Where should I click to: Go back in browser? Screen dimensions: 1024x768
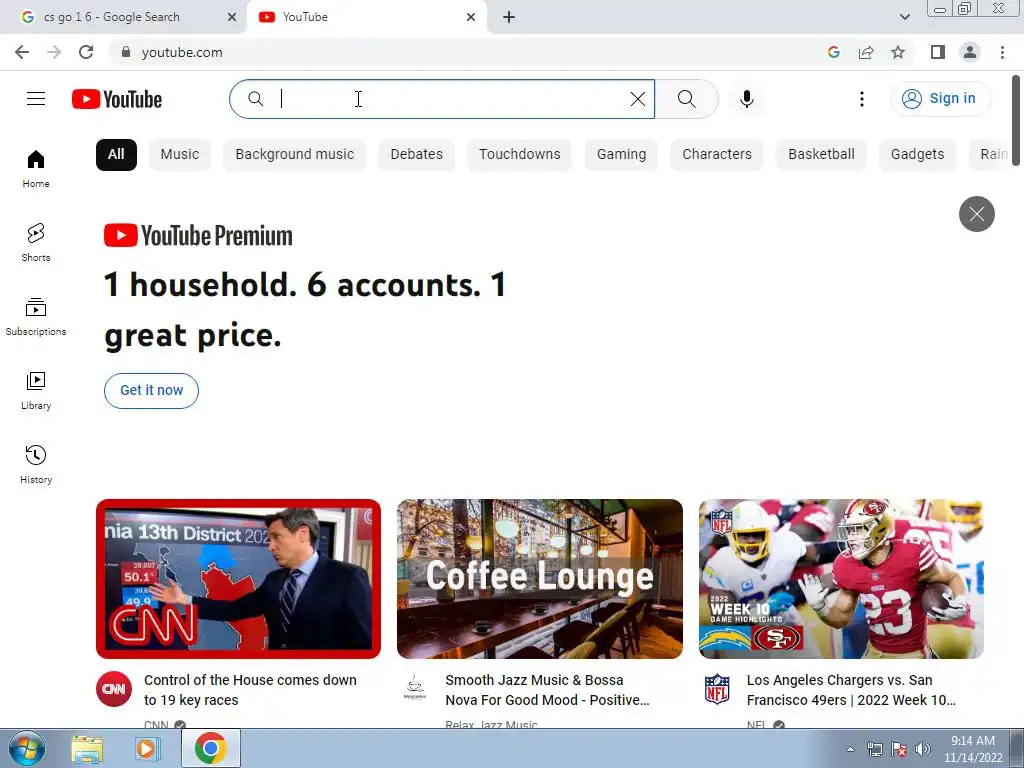tap(22, 52)
